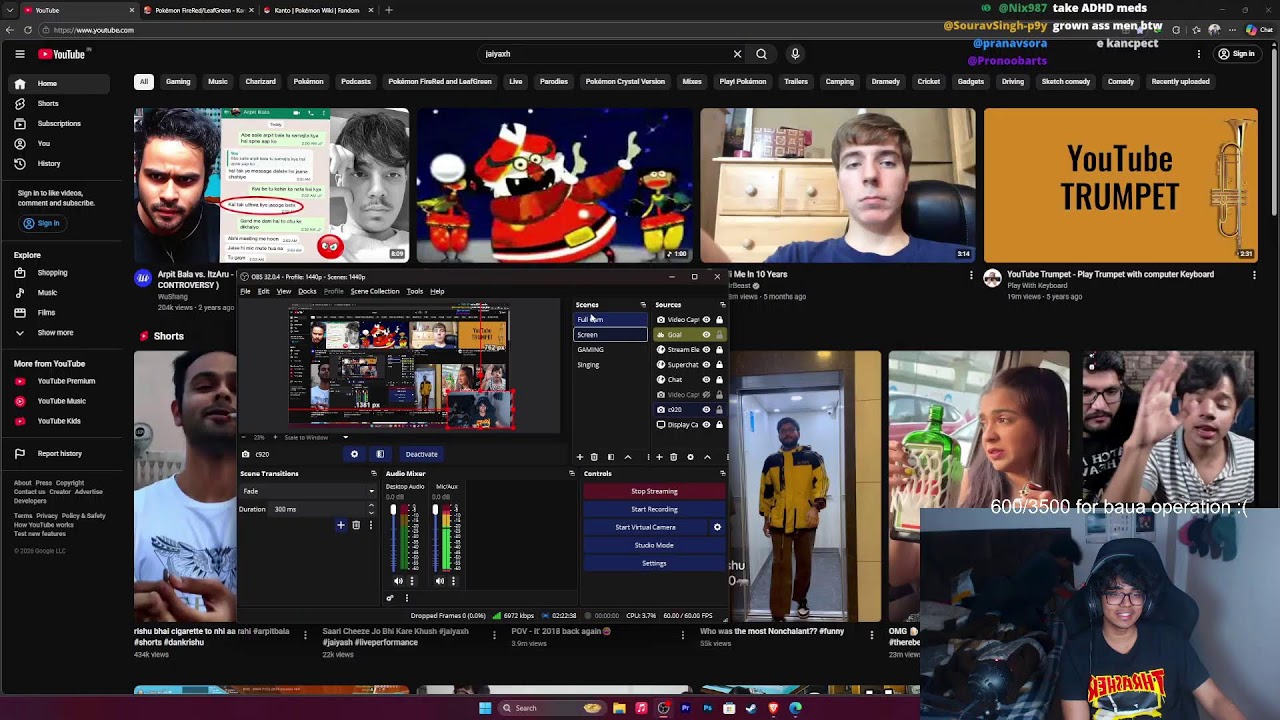Enable Studio Mode in OBS
The height and width of the screenshot is (720, 1280).
(x=654, y=545)
